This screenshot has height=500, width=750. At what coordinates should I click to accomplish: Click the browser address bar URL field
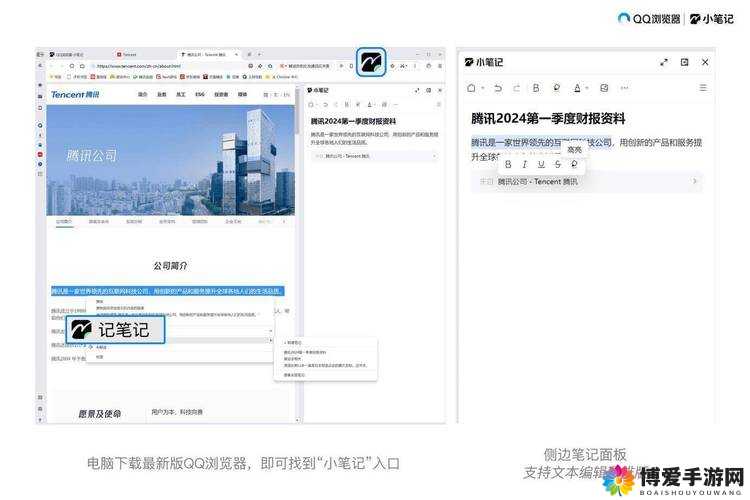coord(167,66)
